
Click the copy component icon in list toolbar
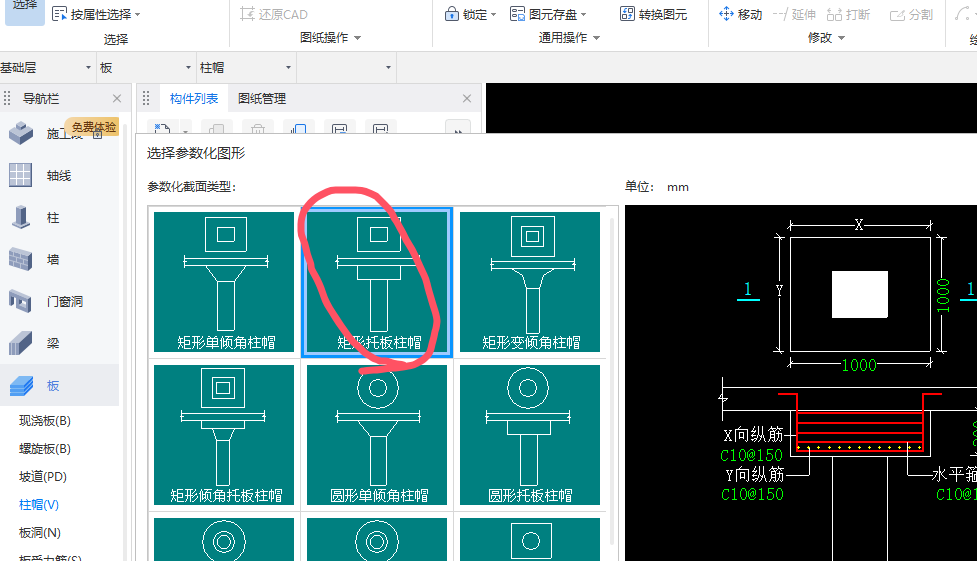coord(216,129)
